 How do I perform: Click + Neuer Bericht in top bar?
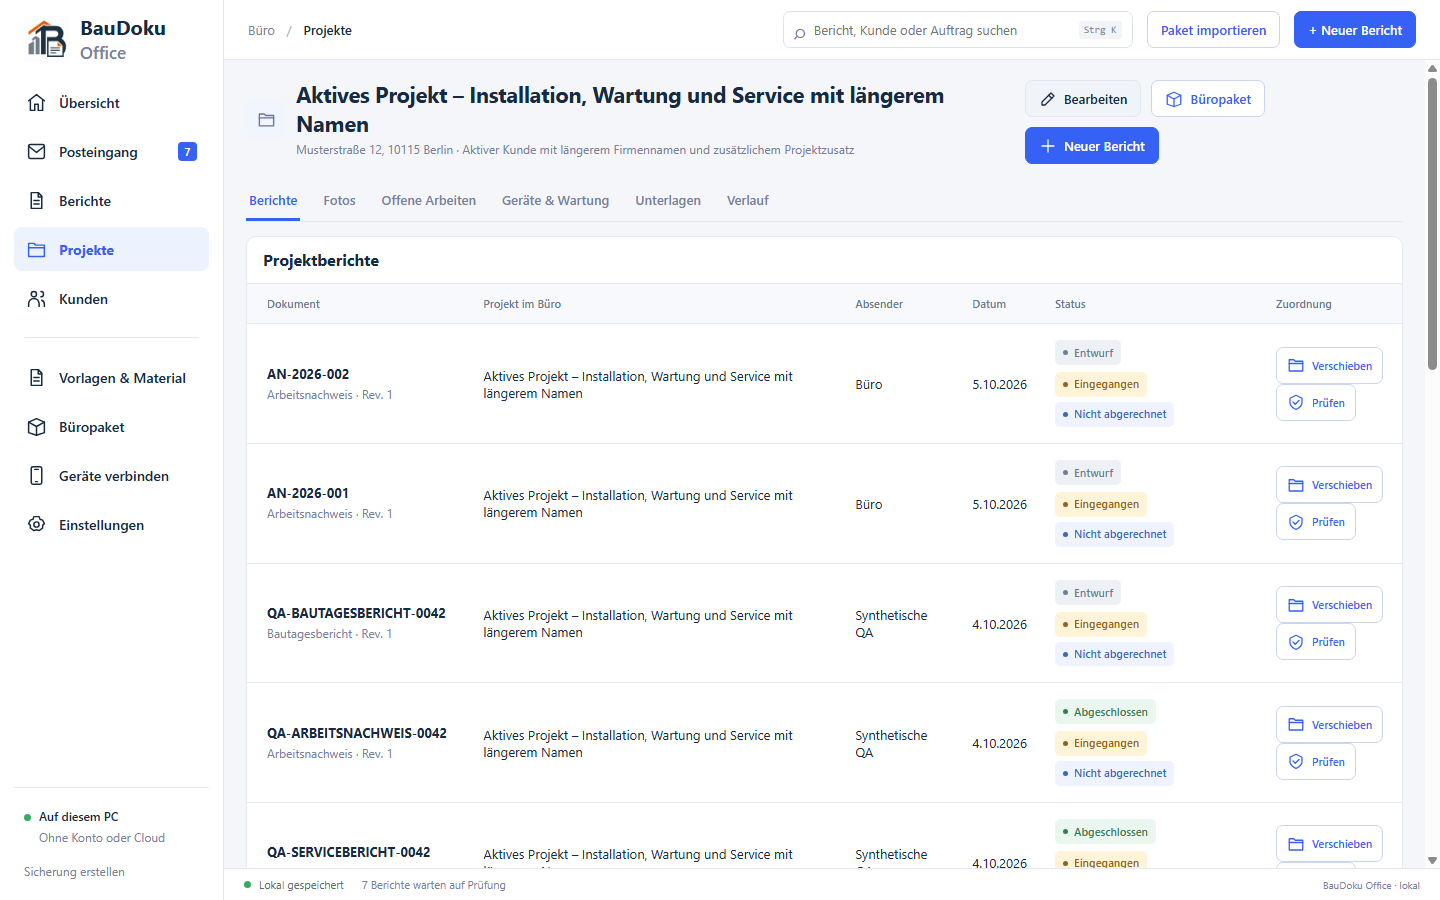tap(1355, 30)
